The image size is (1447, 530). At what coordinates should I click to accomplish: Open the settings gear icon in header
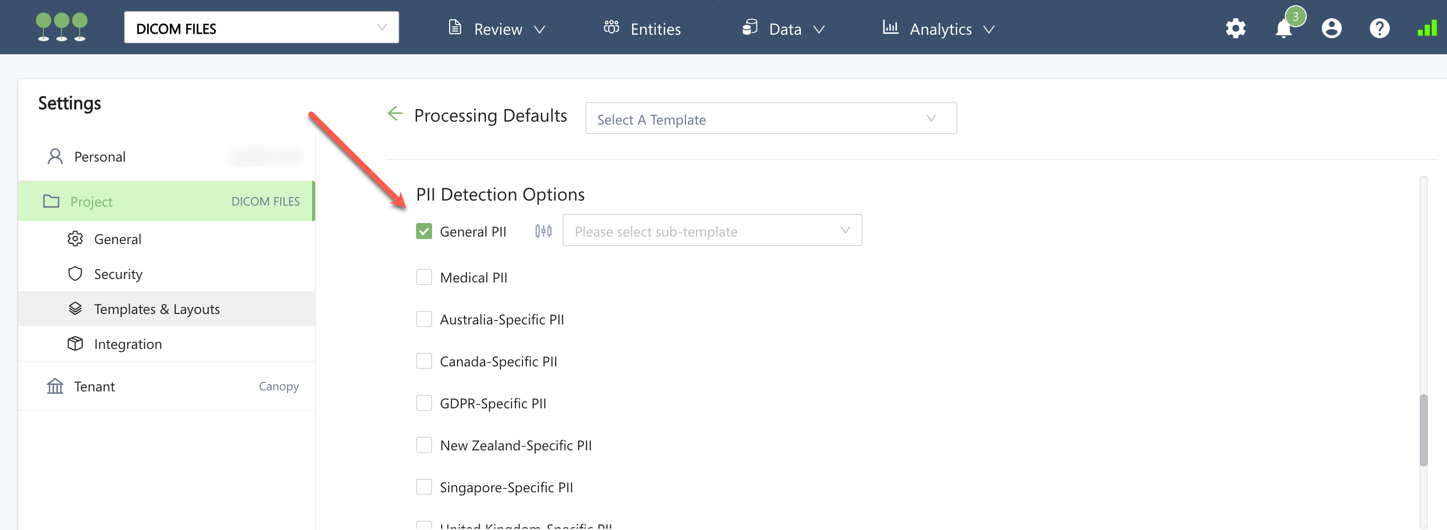point(1236,29)
